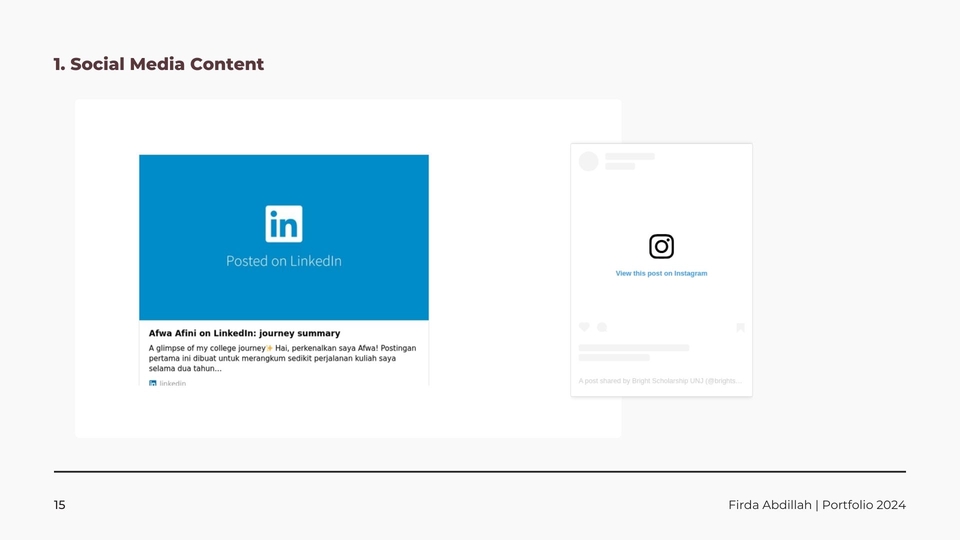Click the page number 15
The height and width of the screenshot is (540, 960).
tap(59, 505)
